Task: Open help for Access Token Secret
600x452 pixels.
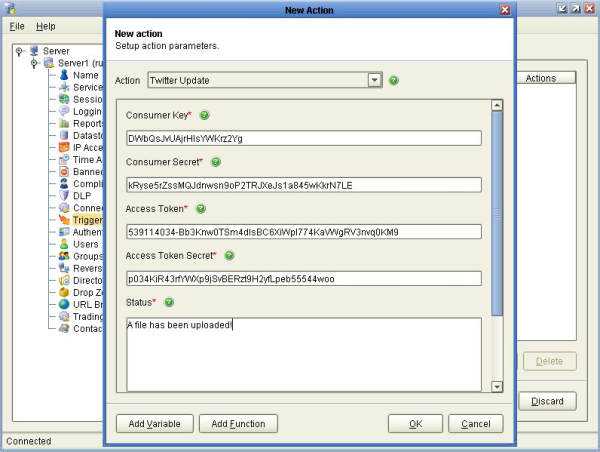Action: (229, 255)
